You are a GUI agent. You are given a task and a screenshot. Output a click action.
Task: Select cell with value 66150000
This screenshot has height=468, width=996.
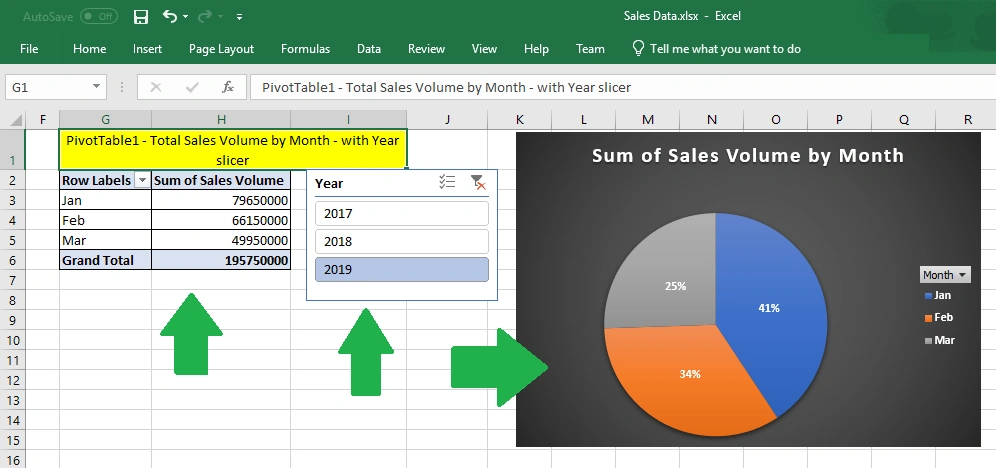pos(221,220)
